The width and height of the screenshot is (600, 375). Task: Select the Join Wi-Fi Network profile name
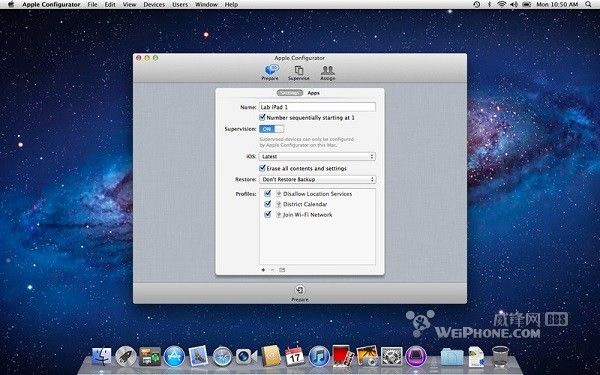click(308, 215)
